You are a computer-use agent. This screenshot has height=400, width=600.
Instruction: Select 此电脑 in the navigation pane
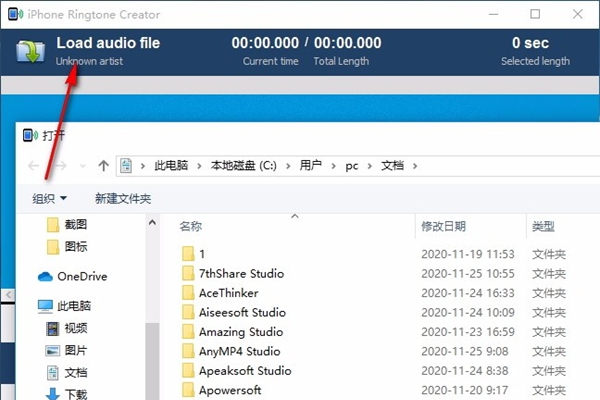pos(64,306)
